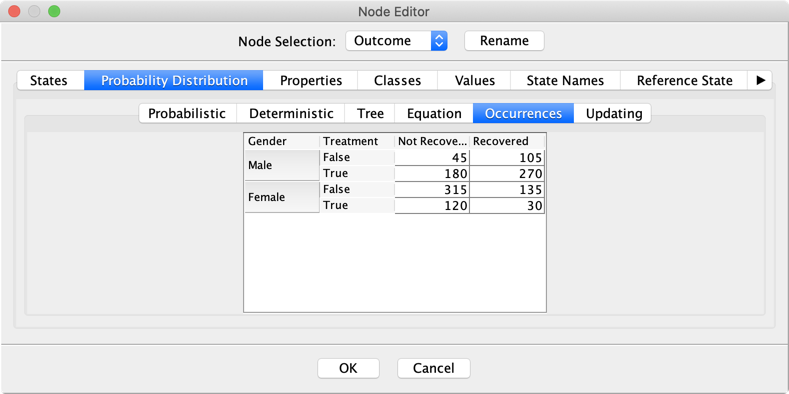Open the Node Selection dropdown showing Outcome

tap(397, 41)
